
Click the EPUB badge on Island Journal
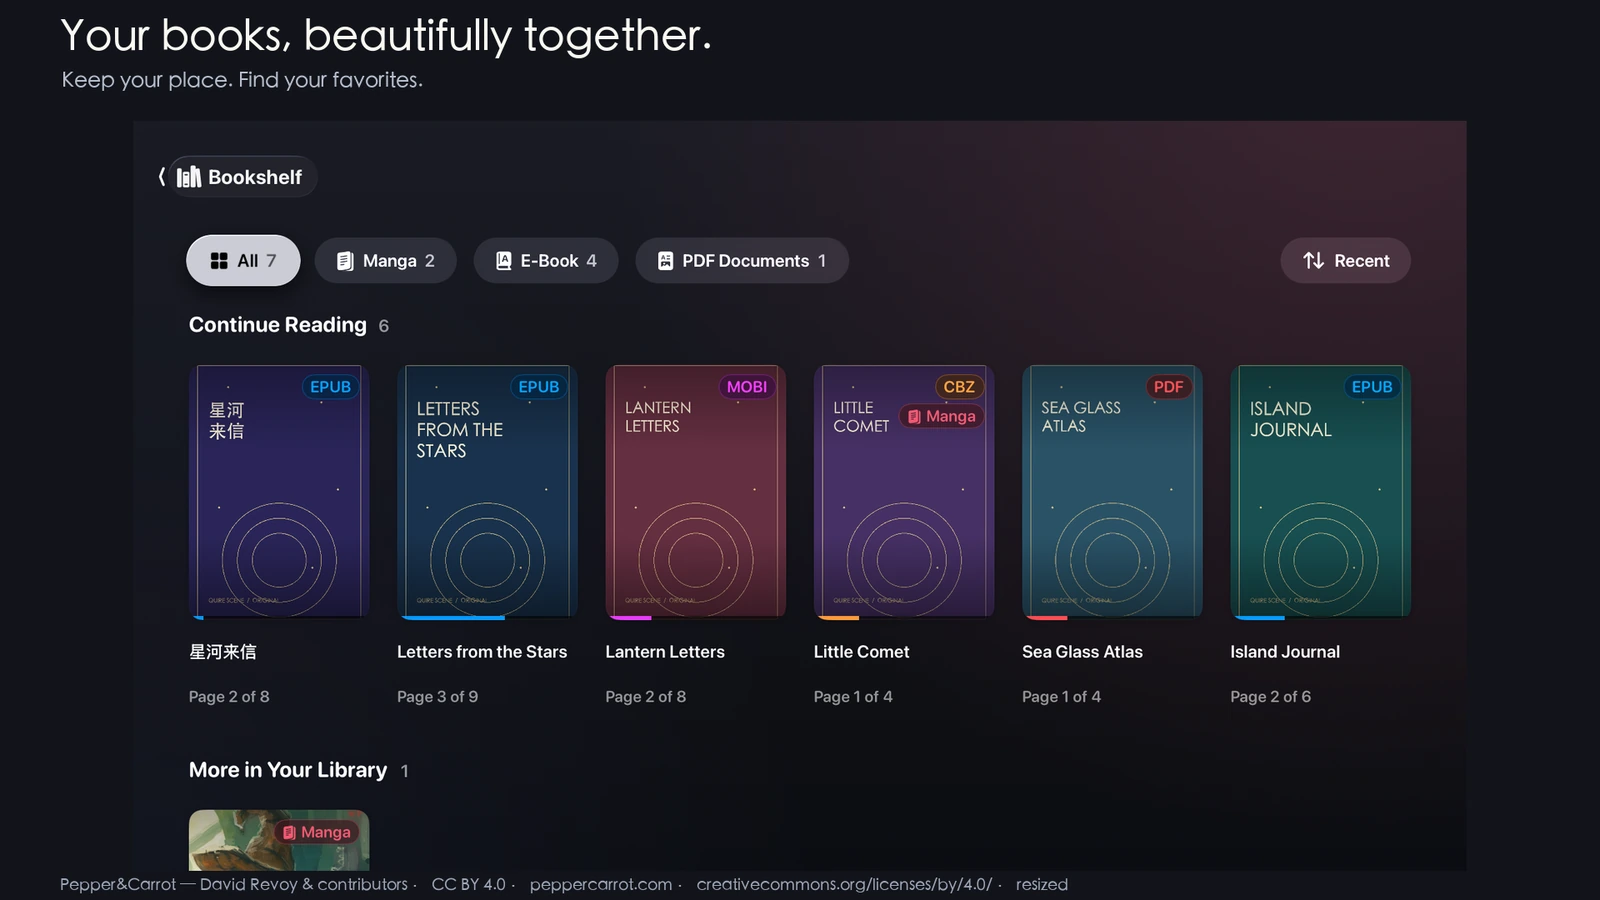1372,387
